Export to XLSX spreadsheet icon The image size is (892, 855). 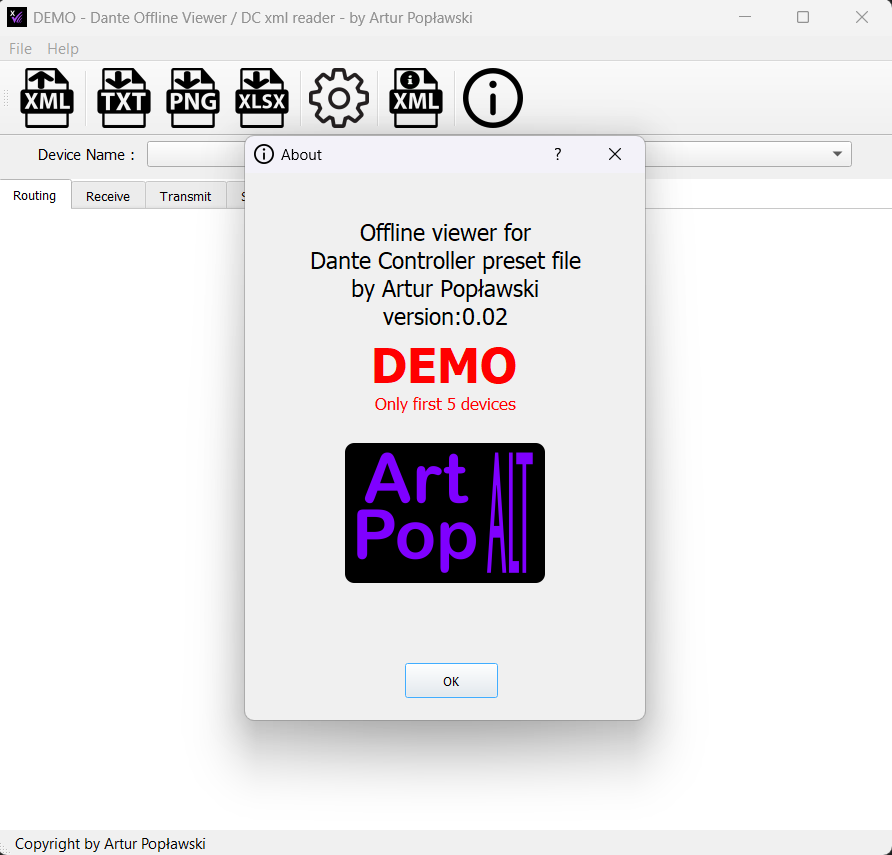(x=262, y=98)
